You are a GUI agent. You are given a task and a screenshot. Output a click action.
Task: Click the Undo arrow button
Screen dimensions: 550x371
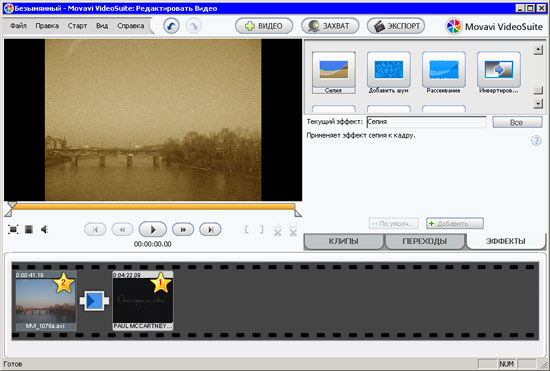coord(171,26)
